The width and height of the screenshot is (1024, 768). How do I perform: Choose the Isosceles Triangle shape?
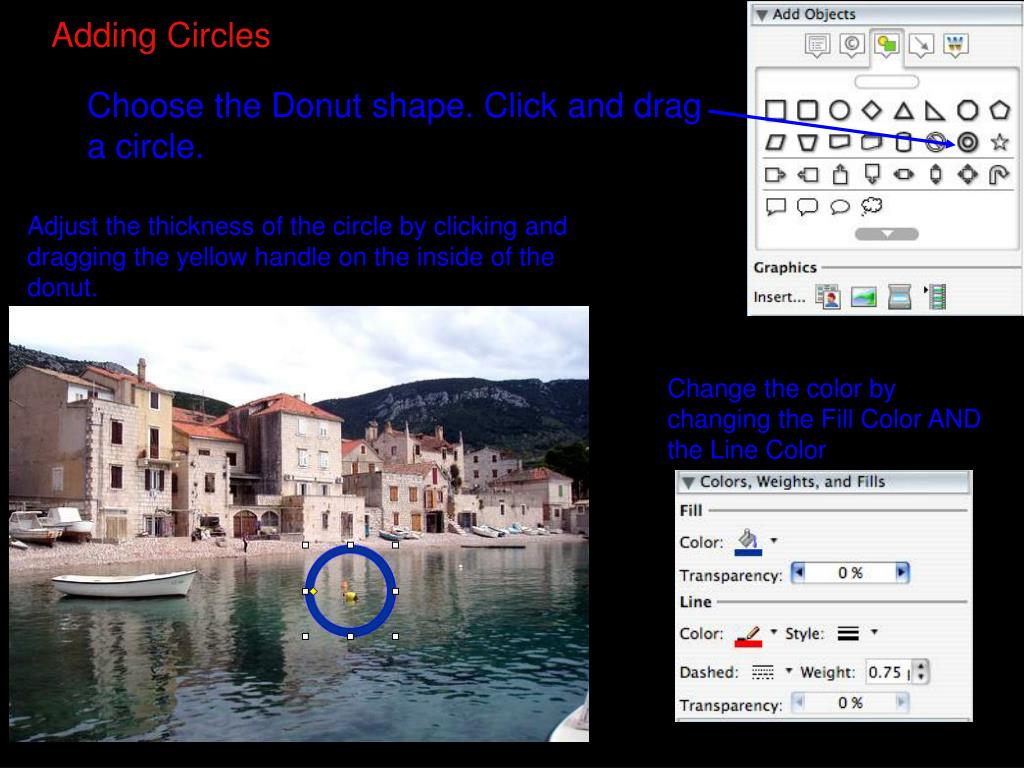[903, 110]
